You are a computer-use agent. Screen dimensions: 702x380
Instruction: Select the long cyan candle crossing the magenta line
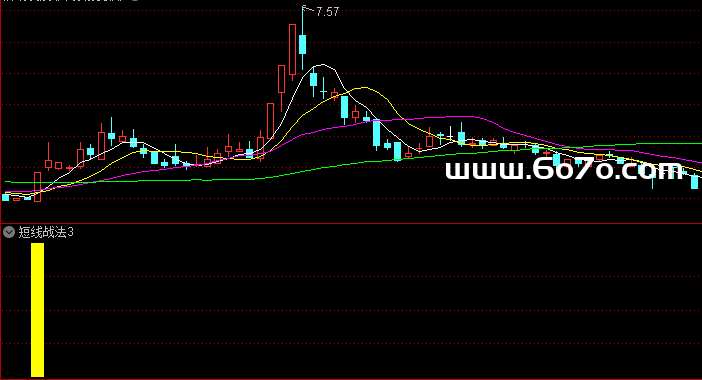pyautogui.click(x=377, y=134)
